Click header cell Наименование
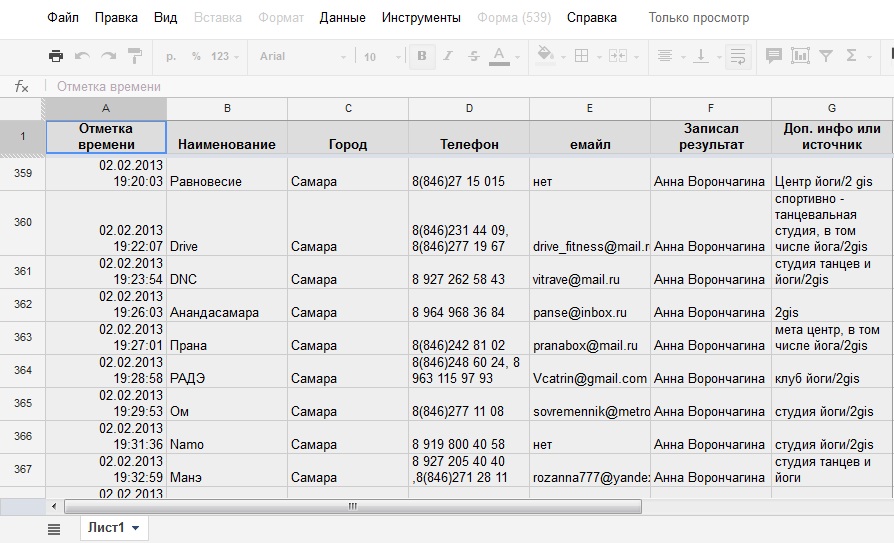Screen dimensions: 894x543 [x=227, y=137]
